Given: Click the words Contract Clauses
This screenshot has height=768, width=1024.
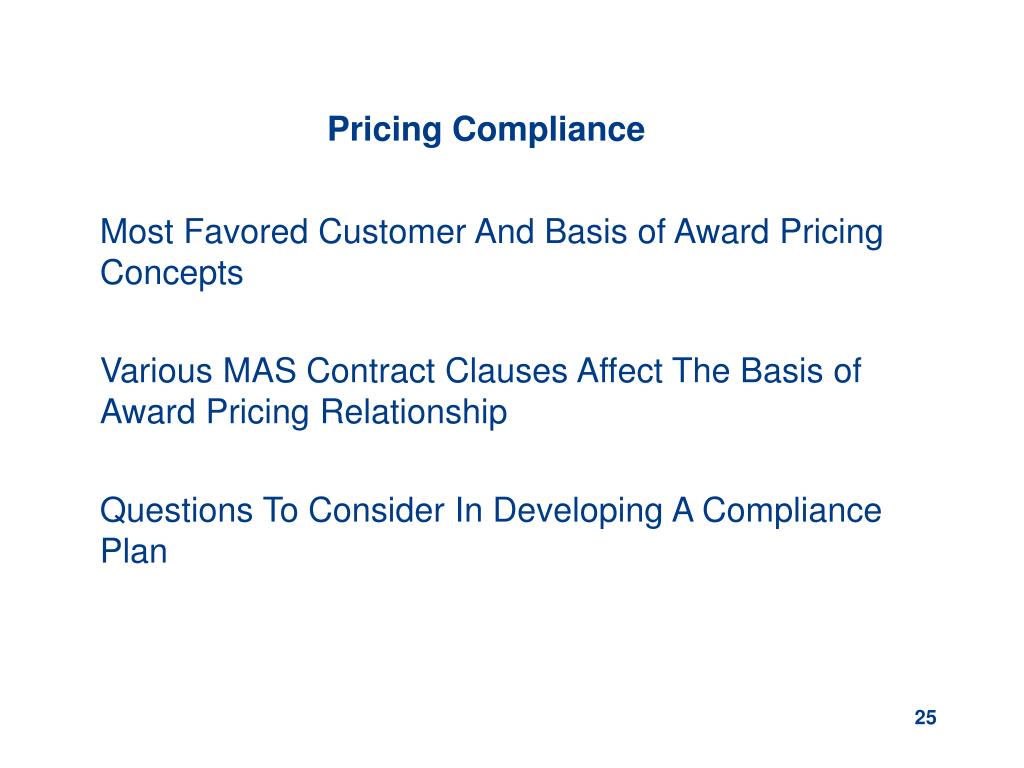Looking at the screenshot, I should 436,371.
